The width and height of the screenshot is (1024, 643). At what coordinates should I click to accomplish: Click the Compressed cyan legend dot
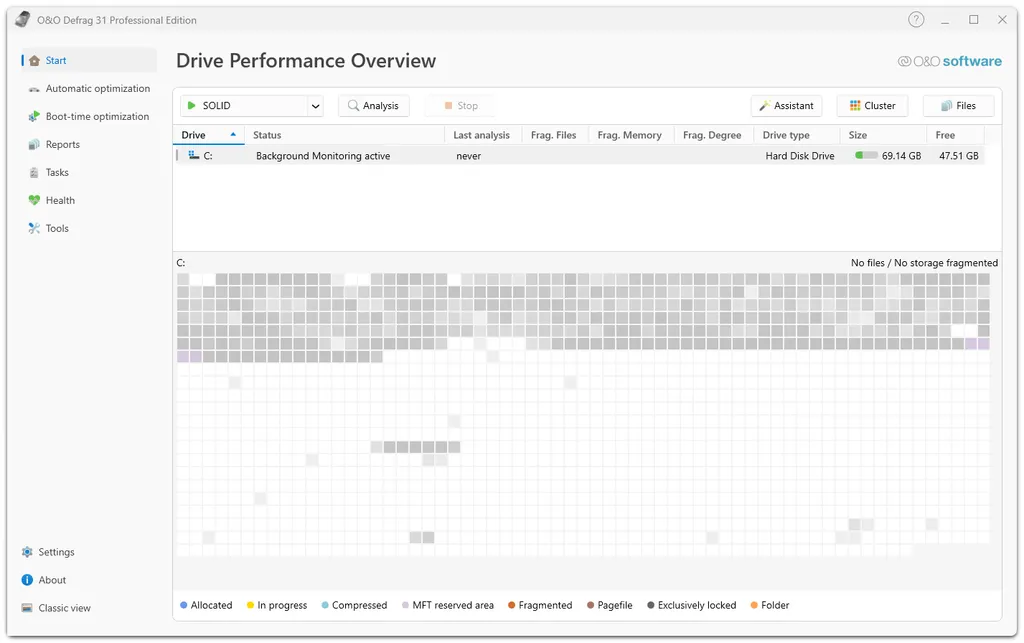325,605
